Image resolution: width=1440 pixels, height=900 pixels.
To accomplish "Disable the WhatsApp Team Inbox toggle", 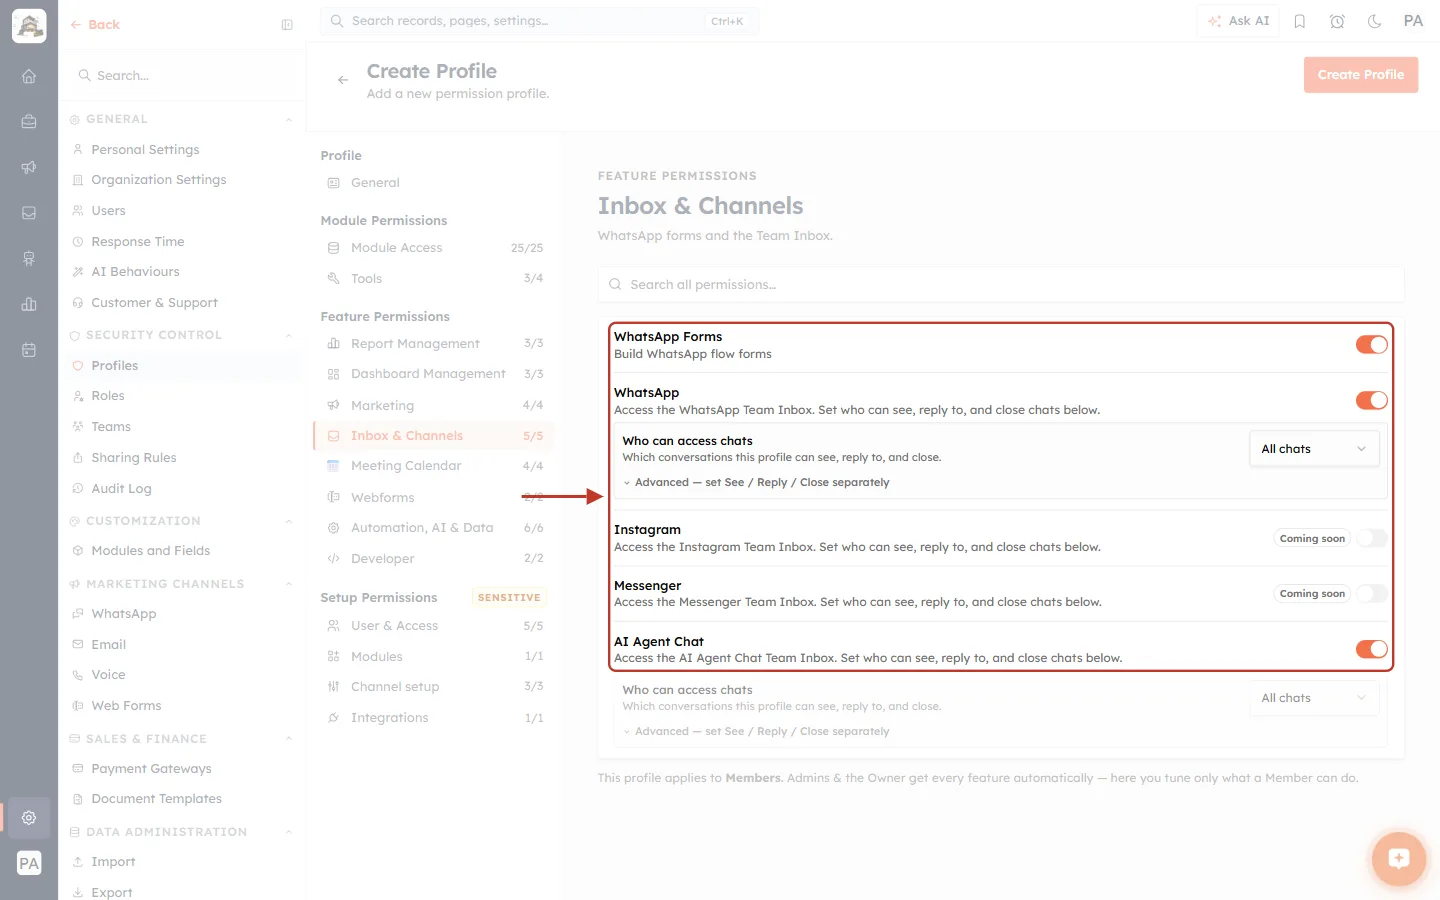I will point(1371,400).
